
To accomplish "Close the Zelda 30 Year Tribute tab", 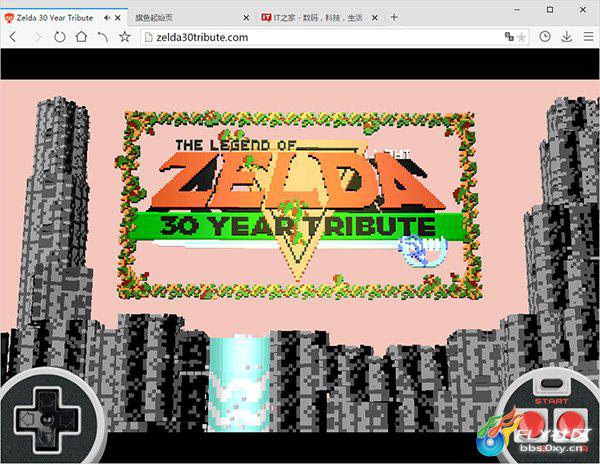I will click(118, 18).
